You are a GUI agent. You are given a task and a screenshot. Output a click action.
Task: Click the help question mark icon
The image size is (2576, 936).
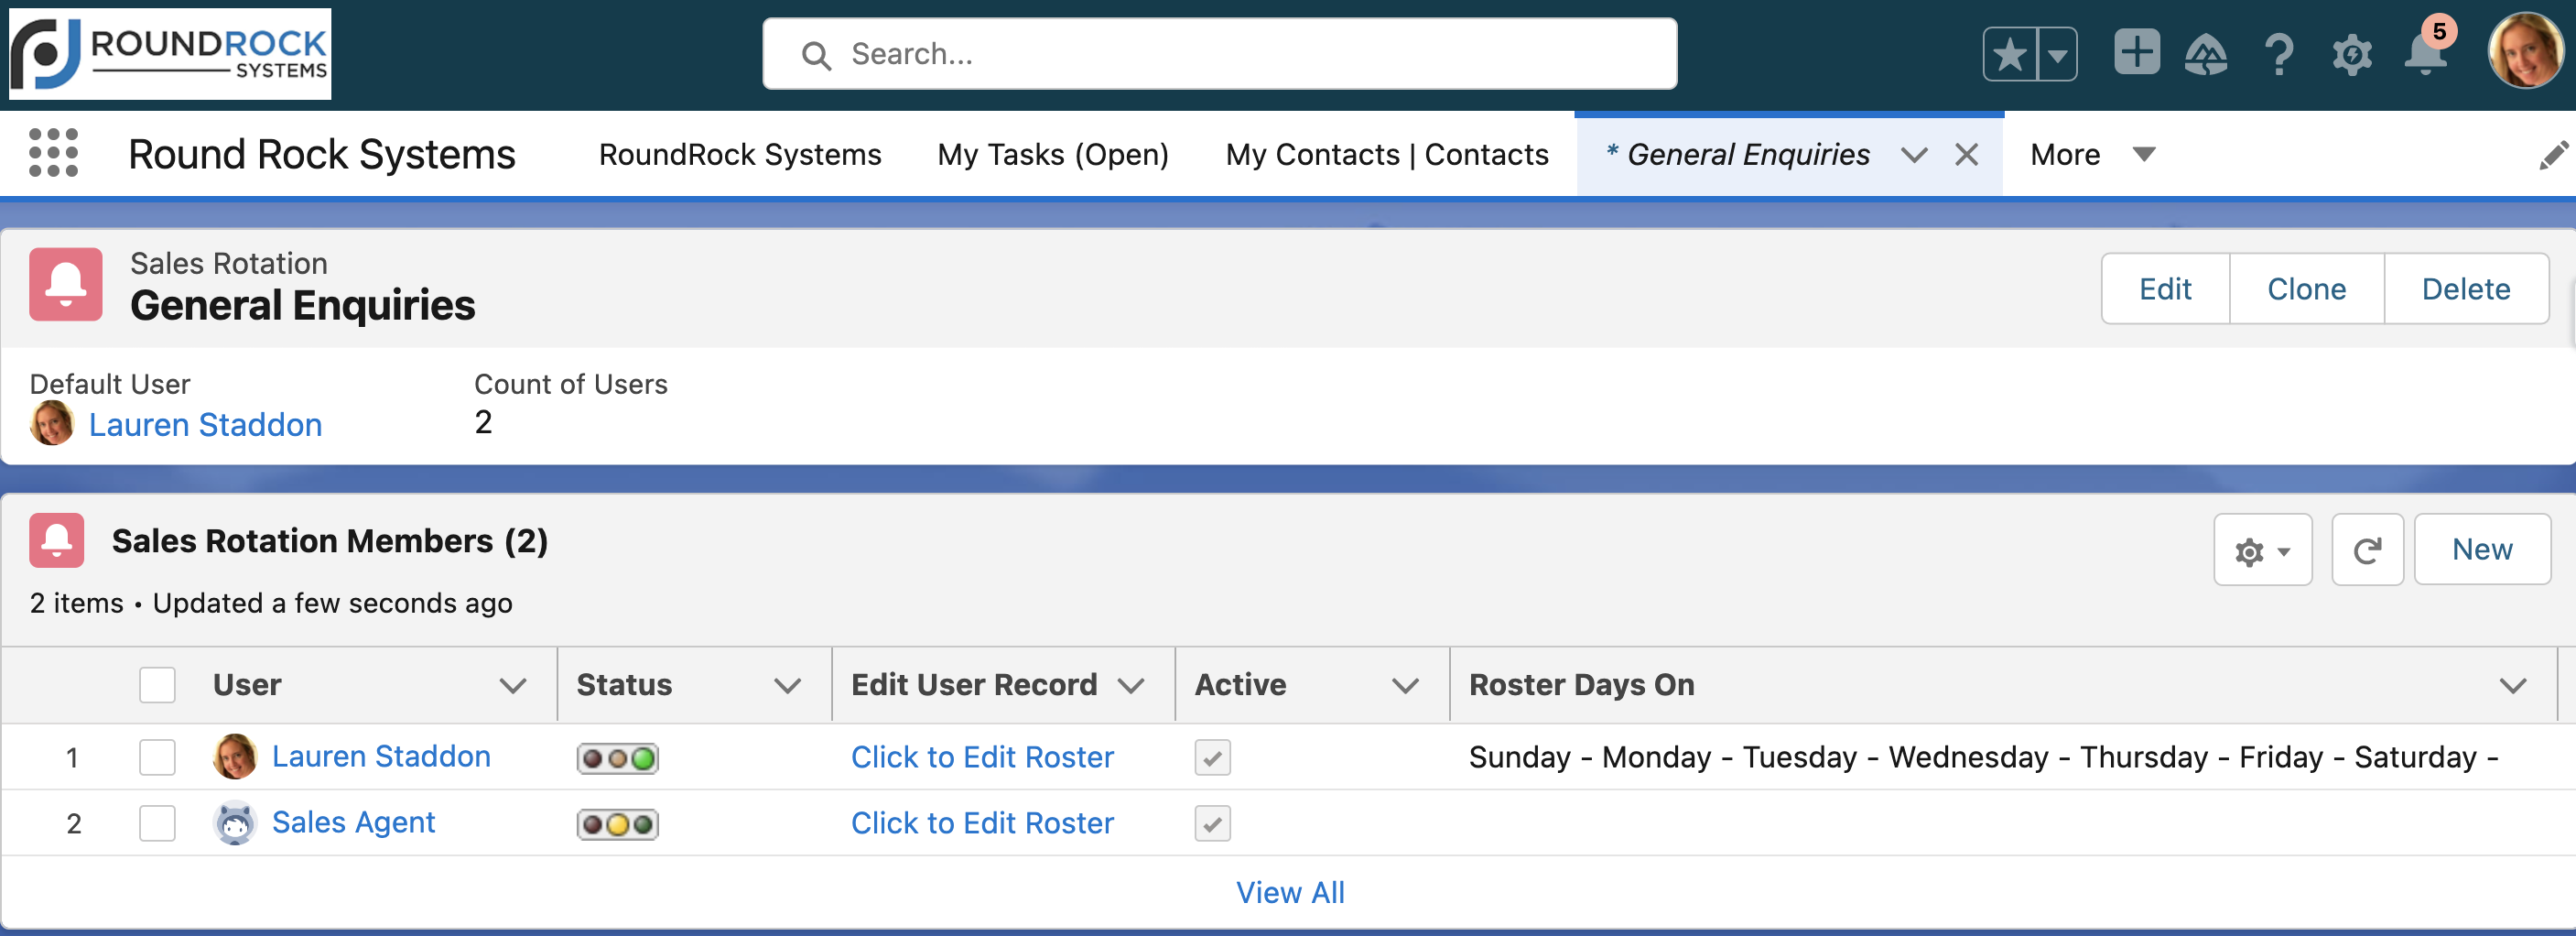coord(2280,54)
